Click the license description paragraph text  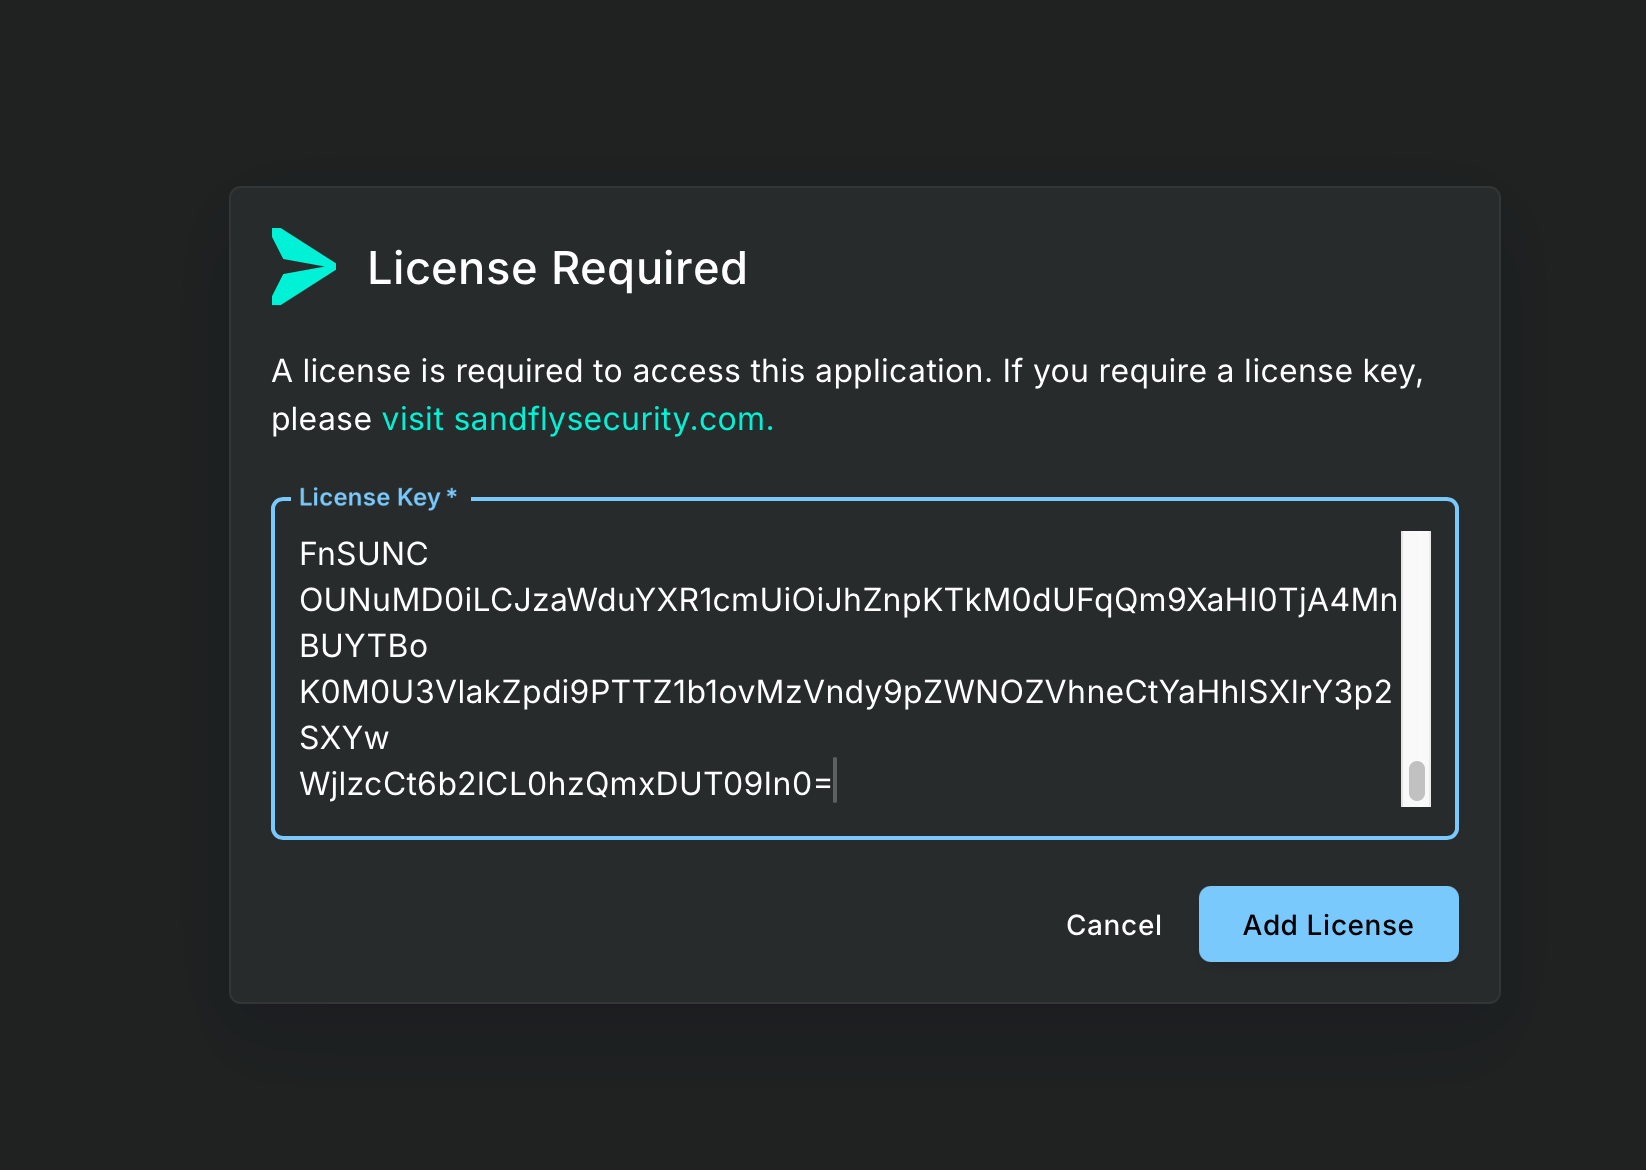846,372
